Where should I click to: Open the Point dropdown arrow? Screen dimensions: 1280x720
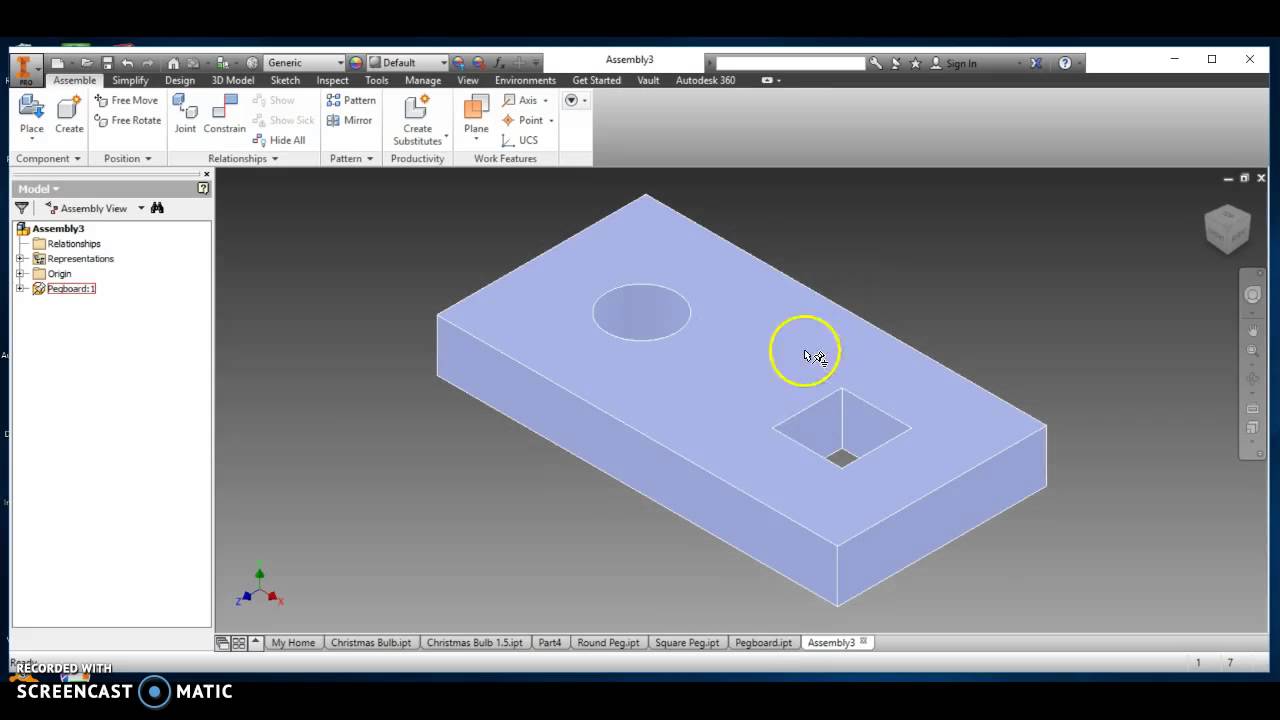coord(550,120)
